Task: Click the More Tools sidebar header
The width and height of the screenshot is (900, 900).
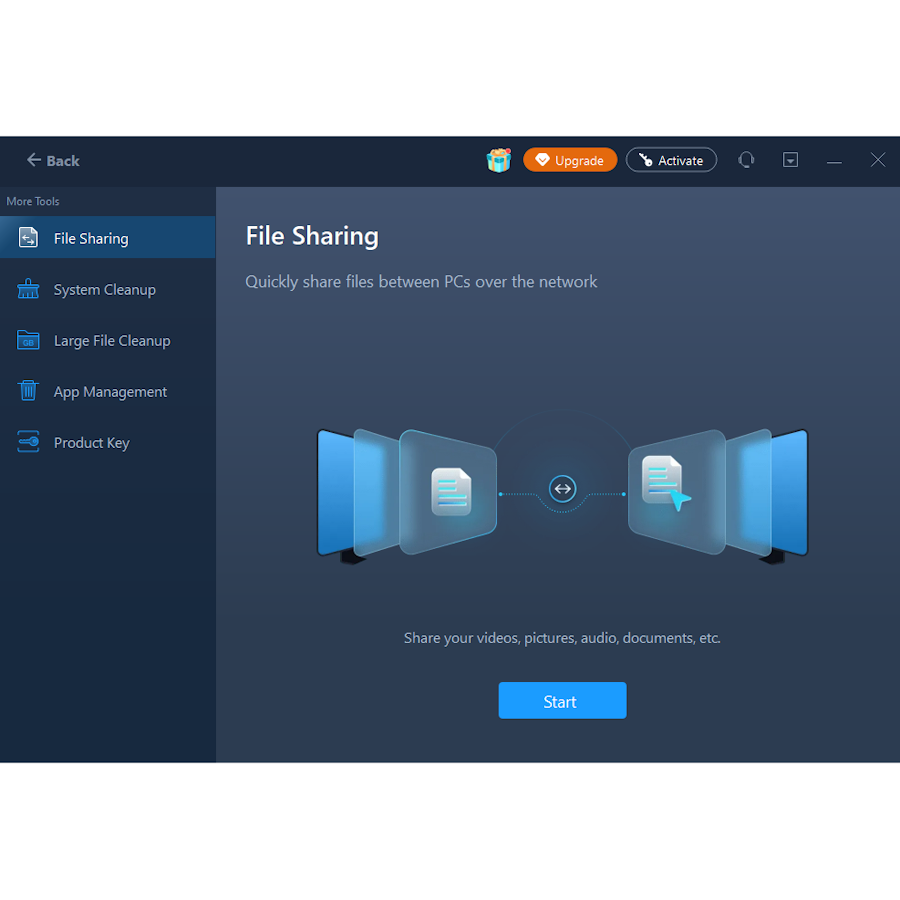Action: (x=33, y=201)
